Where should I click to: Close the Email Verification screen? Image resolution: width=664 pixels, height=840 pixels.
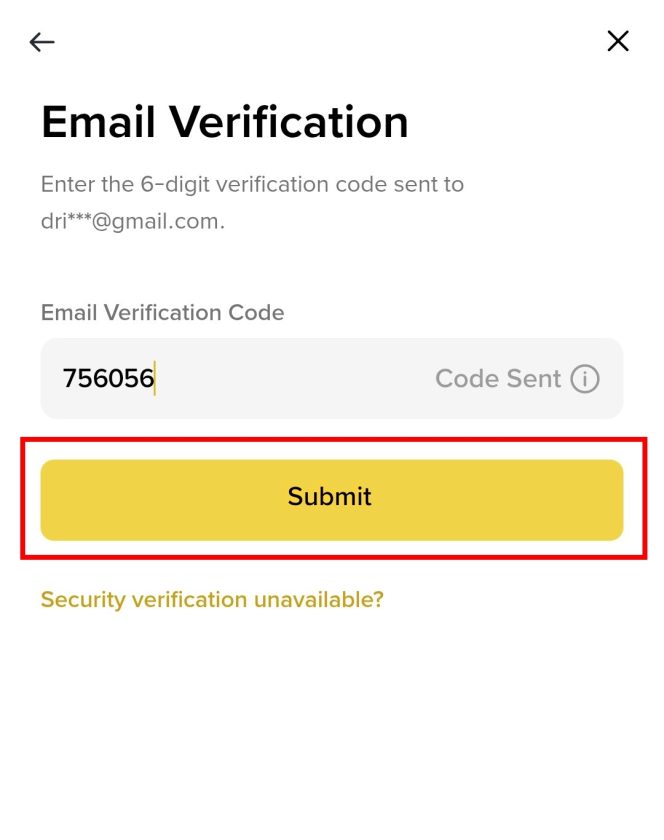pyautogui.click(x=618, y=41)
